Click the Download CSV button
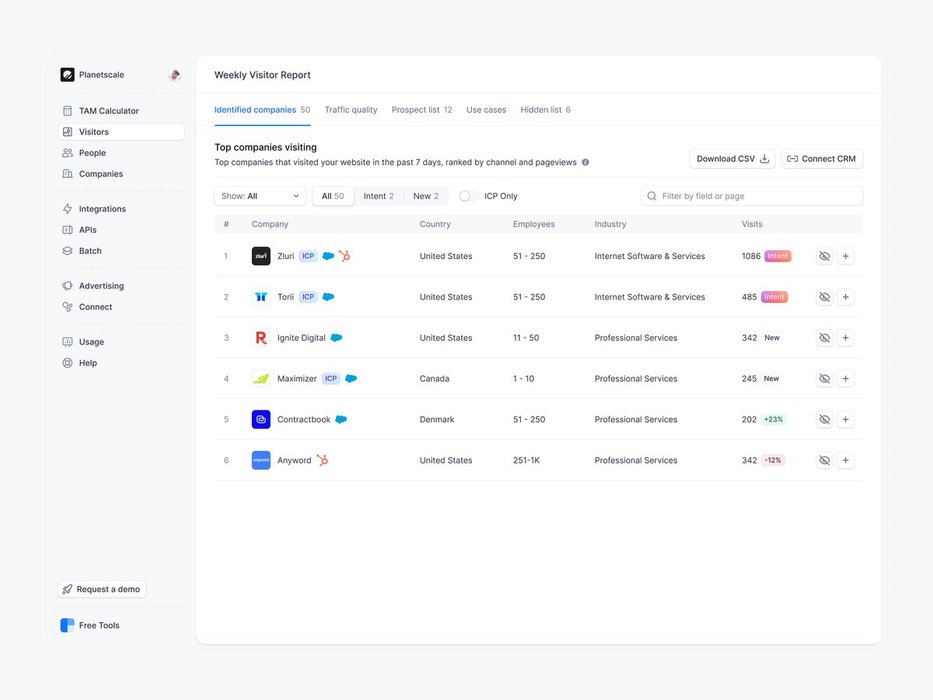Image resolution: width=933 pixels, height=700 pixels. pos(732,159)
